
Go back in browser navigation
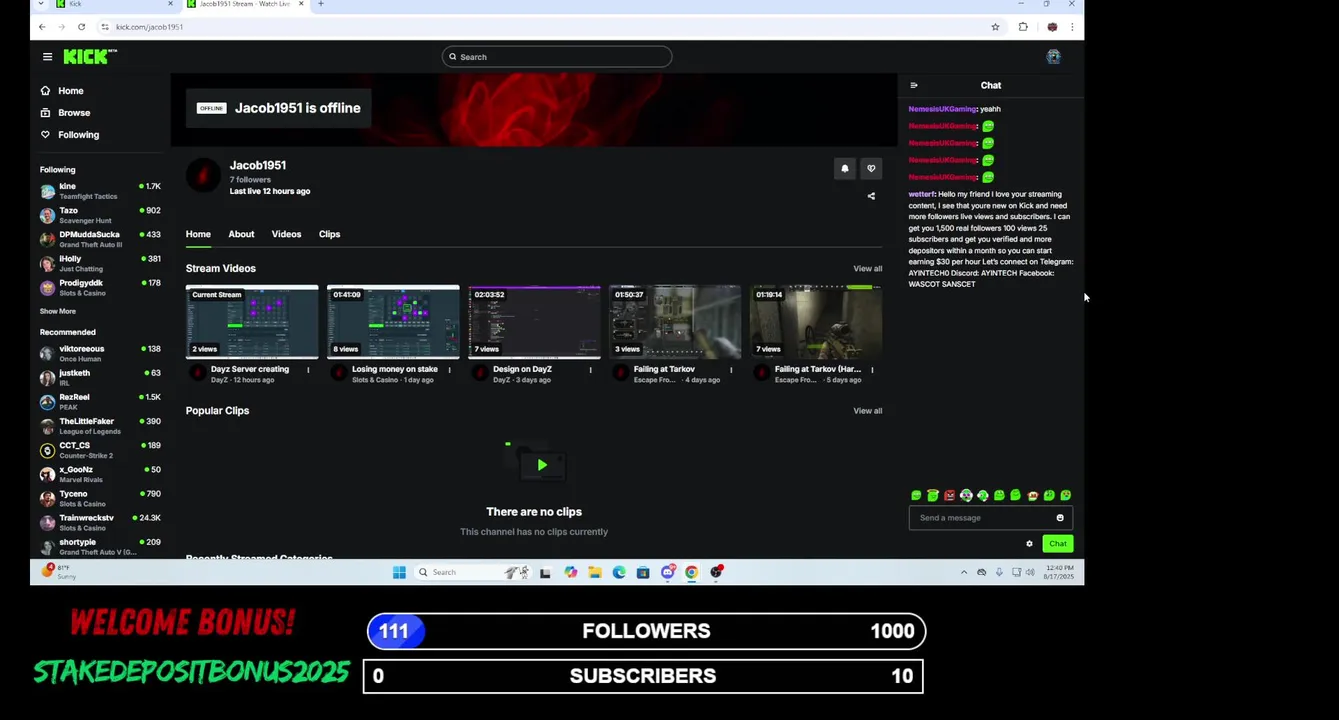pyautogui.click(x=41, y=27)
